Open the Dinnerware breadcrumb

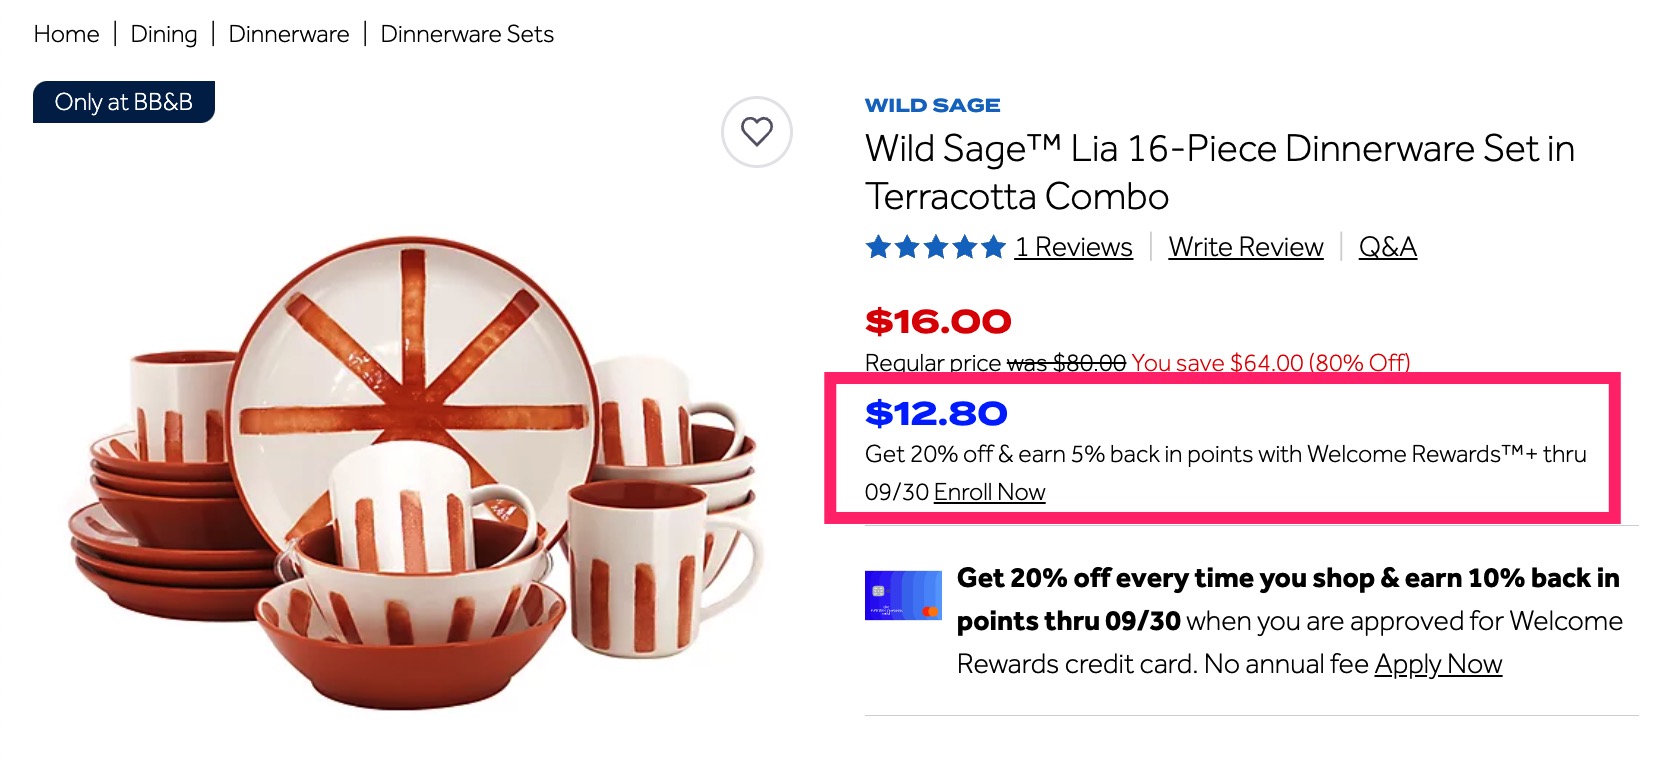[288, 33]
